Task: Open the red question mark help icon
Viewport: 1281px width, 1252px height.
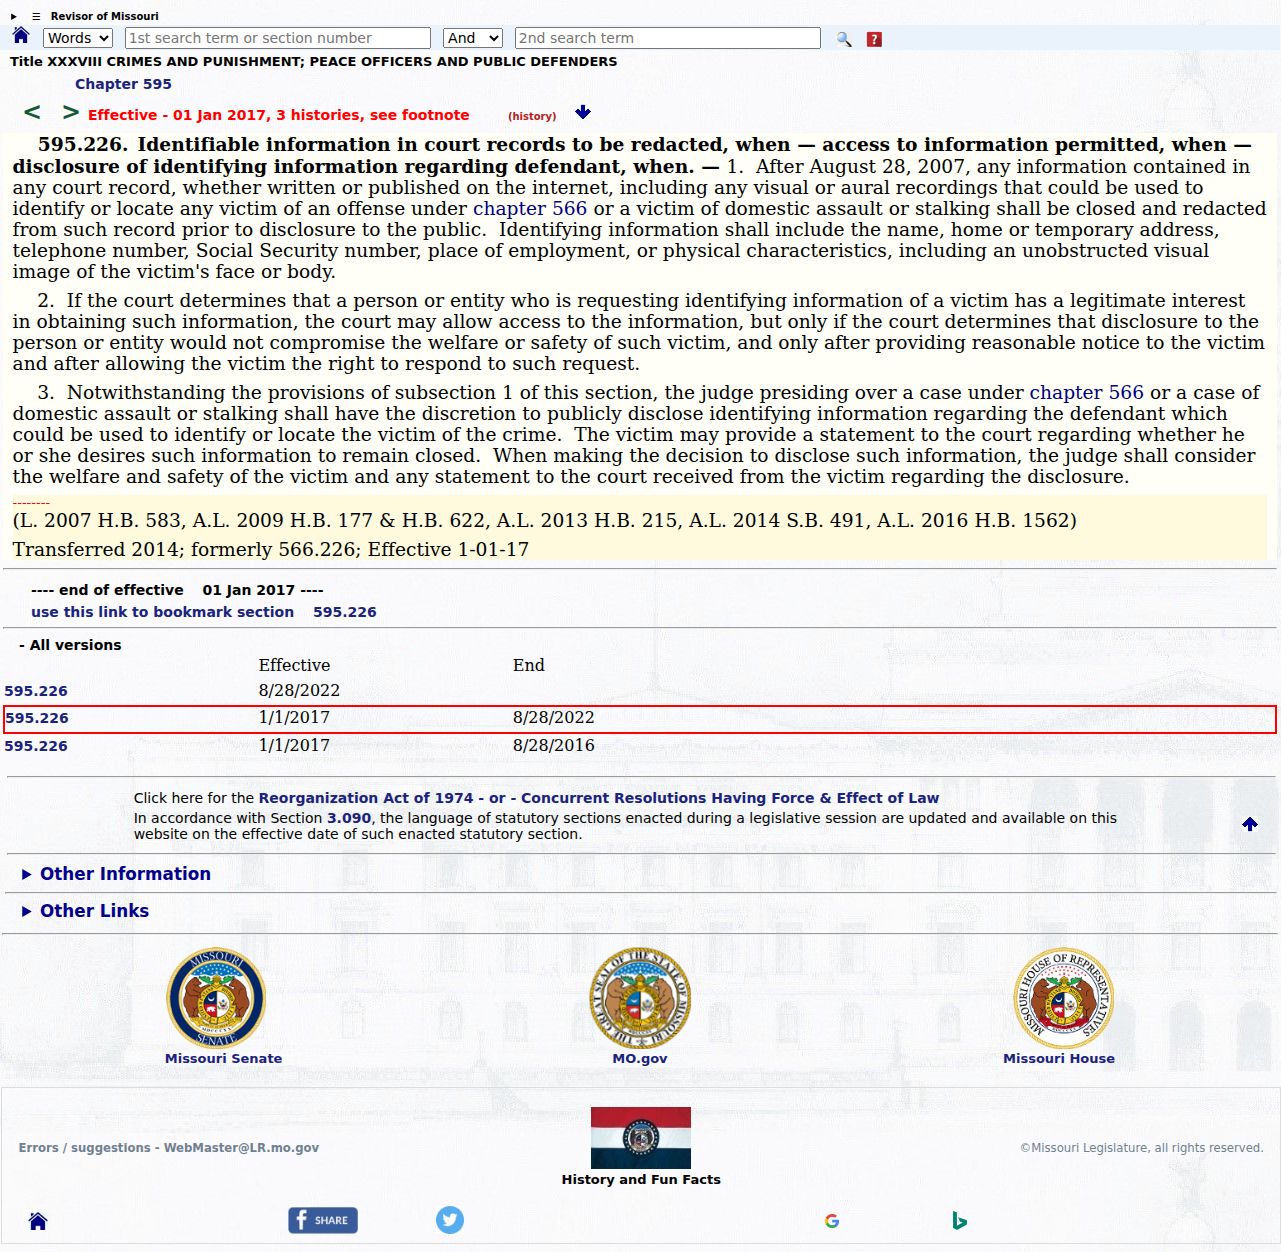Action: pos(874,39)
